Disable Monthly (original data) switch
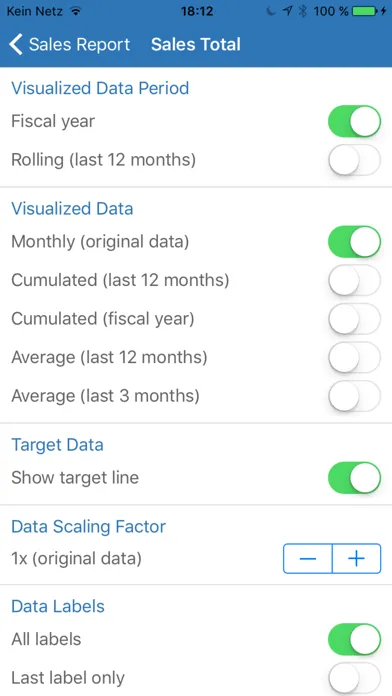The width and height of the screenshot is (392, 696). pyautogui.click(x=354, y=242)
